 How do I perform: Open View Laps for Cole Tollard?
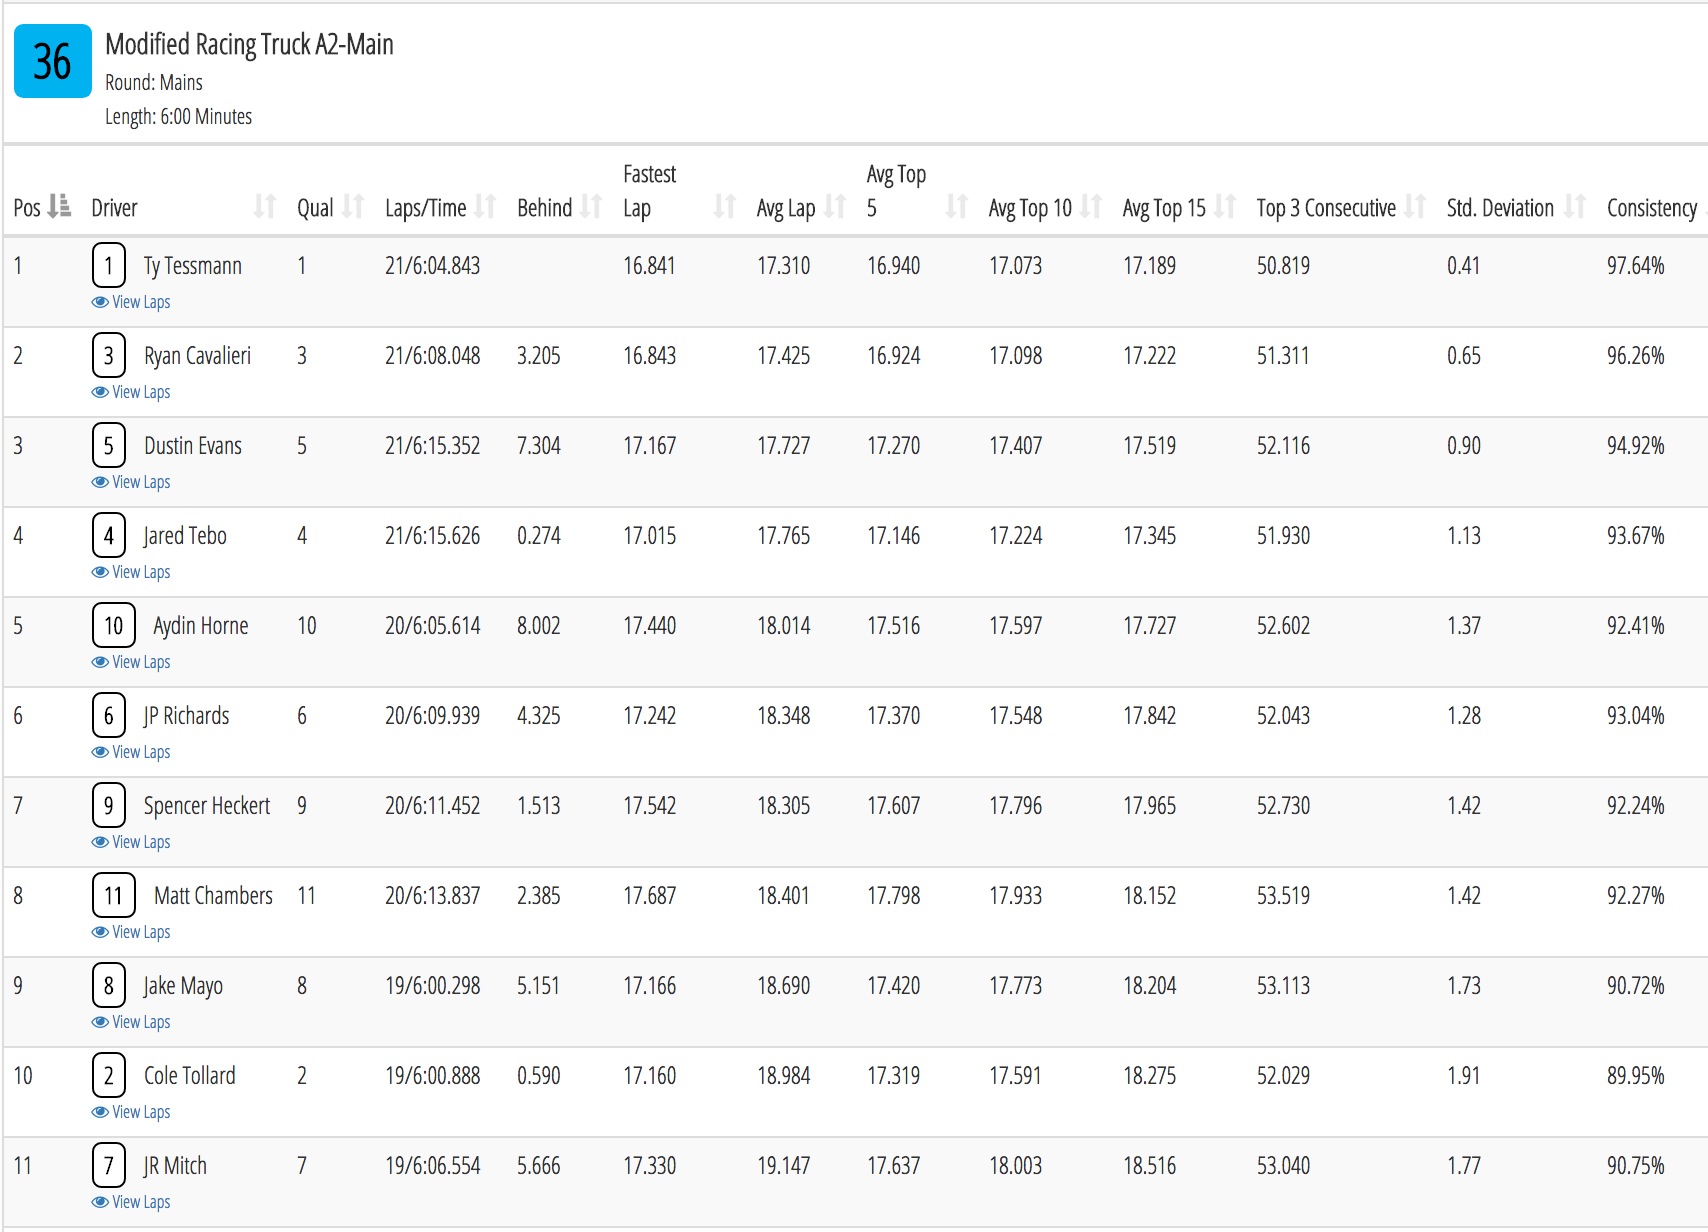tap(131, 1112)
